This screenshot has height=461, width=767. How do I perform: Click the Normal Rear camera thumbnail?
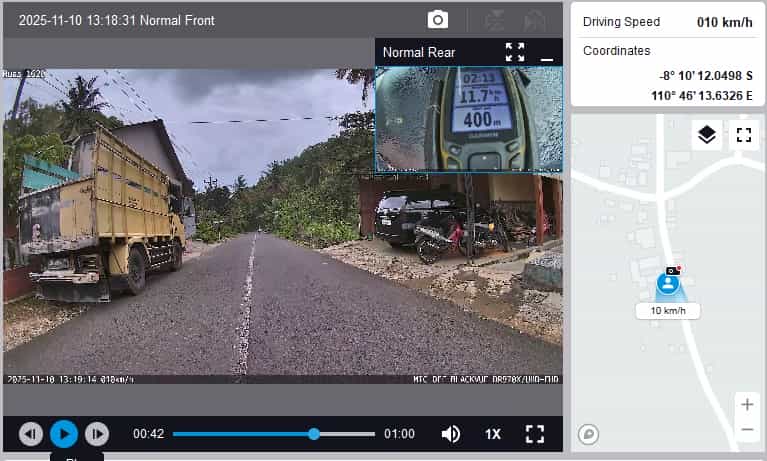point(468,118)
